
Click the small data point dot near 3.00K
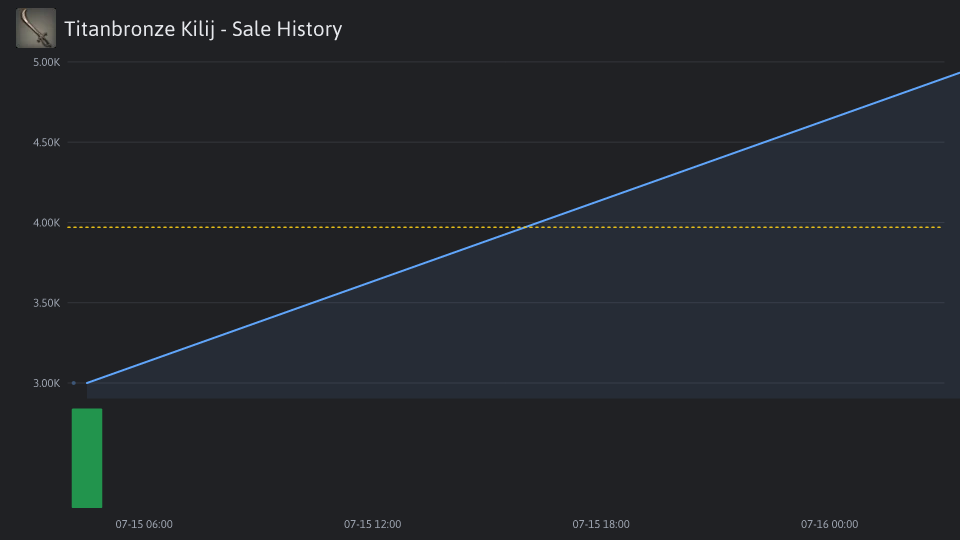tap(73, 383)
